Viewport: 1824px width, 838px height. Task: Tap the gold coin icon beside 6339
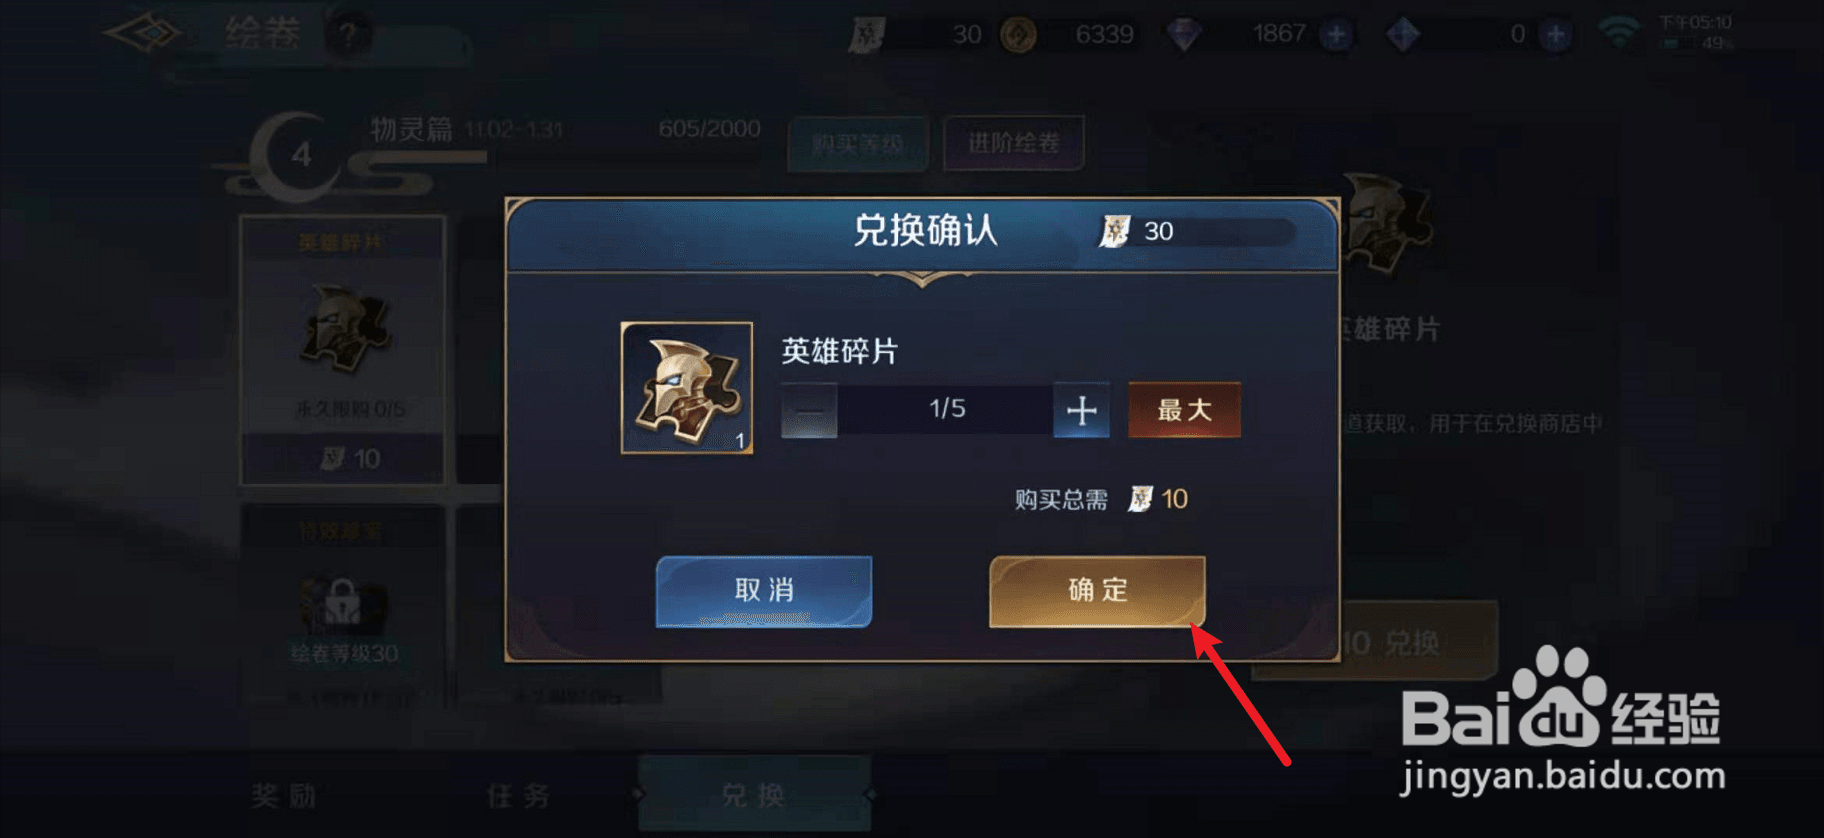(1019, 35)
